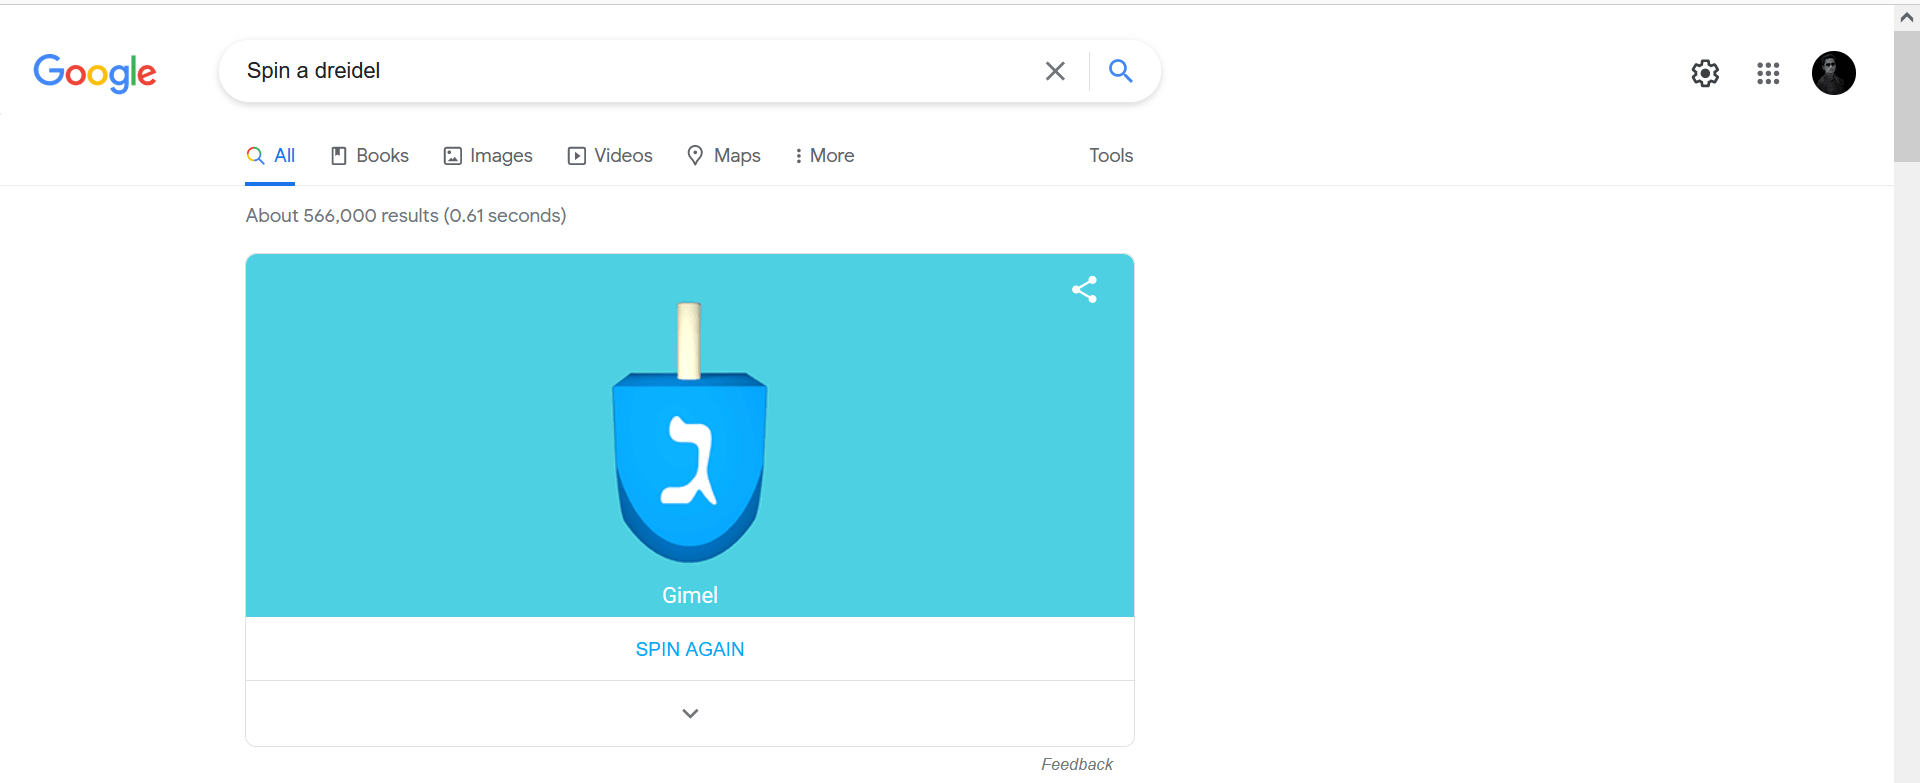Click the Feedback link

(1077, 764)
